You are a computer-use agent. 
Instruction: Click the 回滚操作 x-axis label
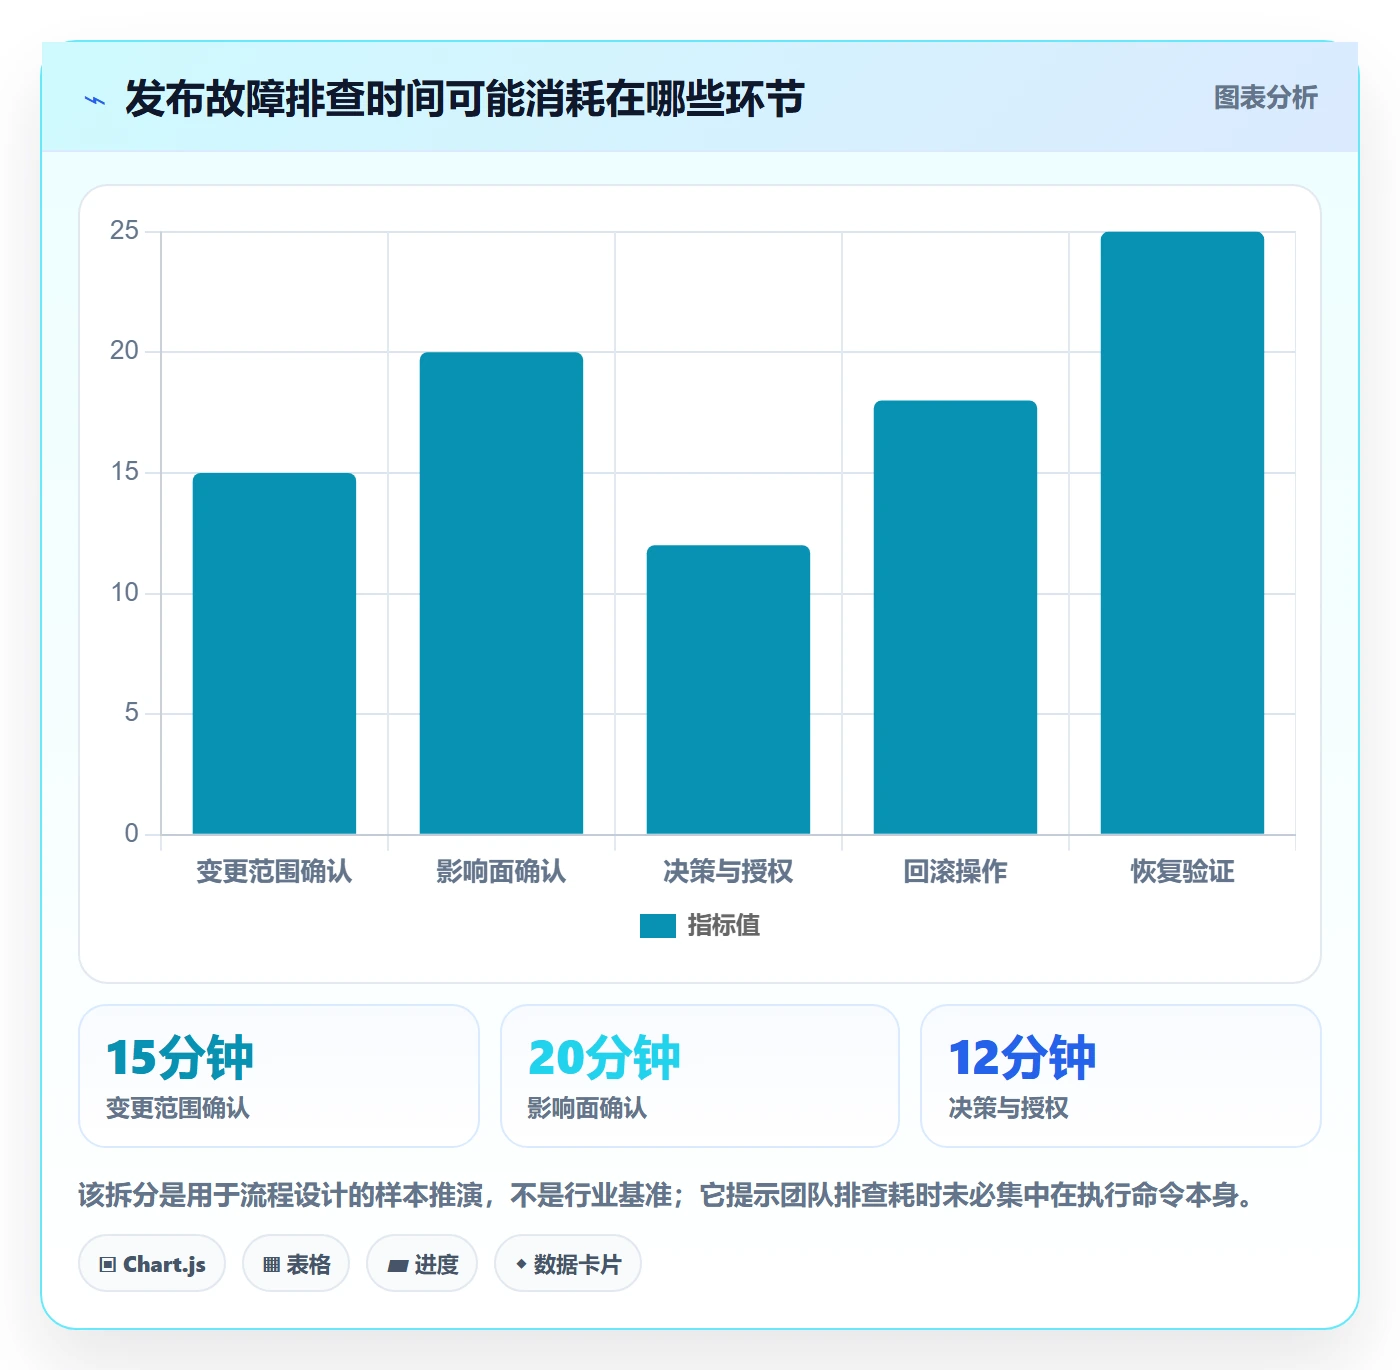(x=955, y=872)
